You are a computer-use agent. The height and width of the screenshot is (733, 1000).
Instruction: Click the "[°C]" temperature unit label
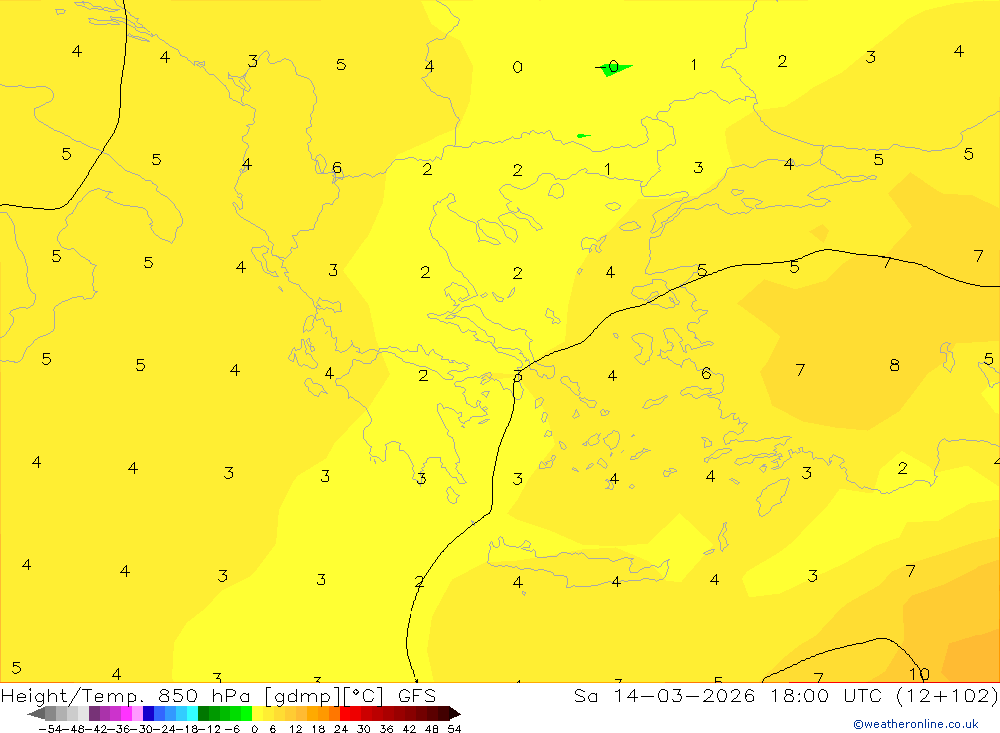[x=363, y=697]
